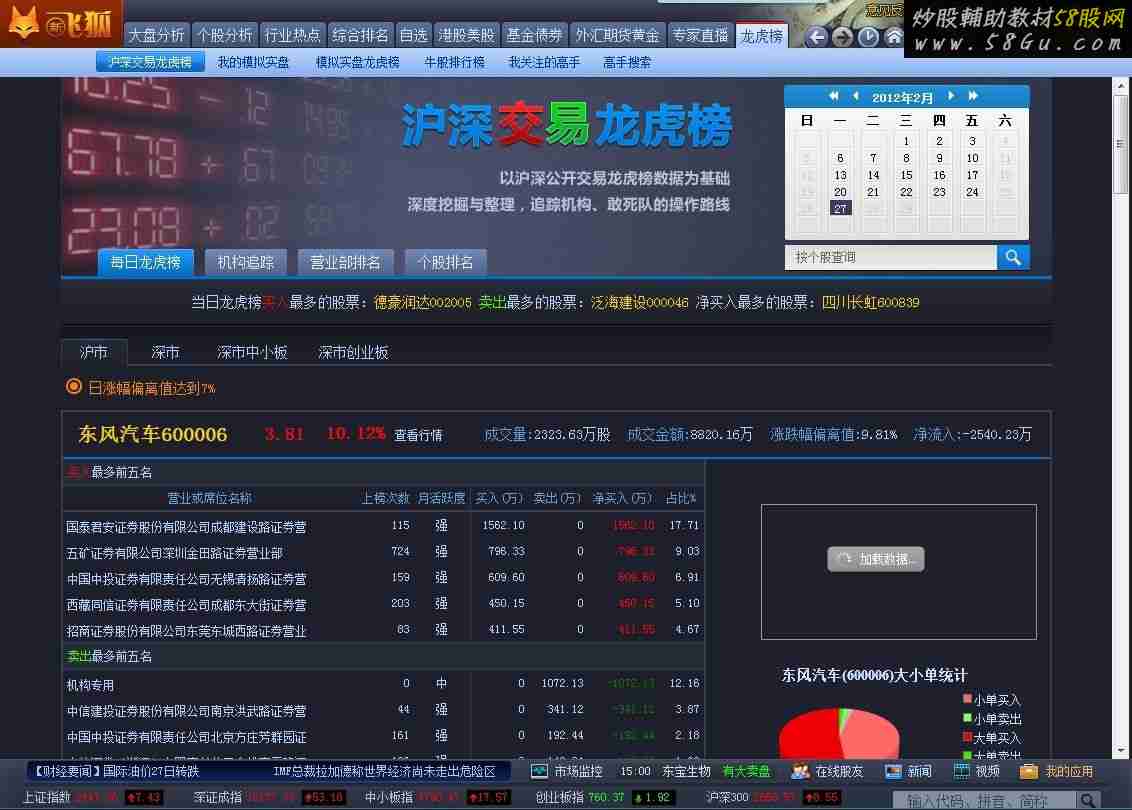
Task: Open 在线股友 icon in bottom bar
Action: (800, 771)
